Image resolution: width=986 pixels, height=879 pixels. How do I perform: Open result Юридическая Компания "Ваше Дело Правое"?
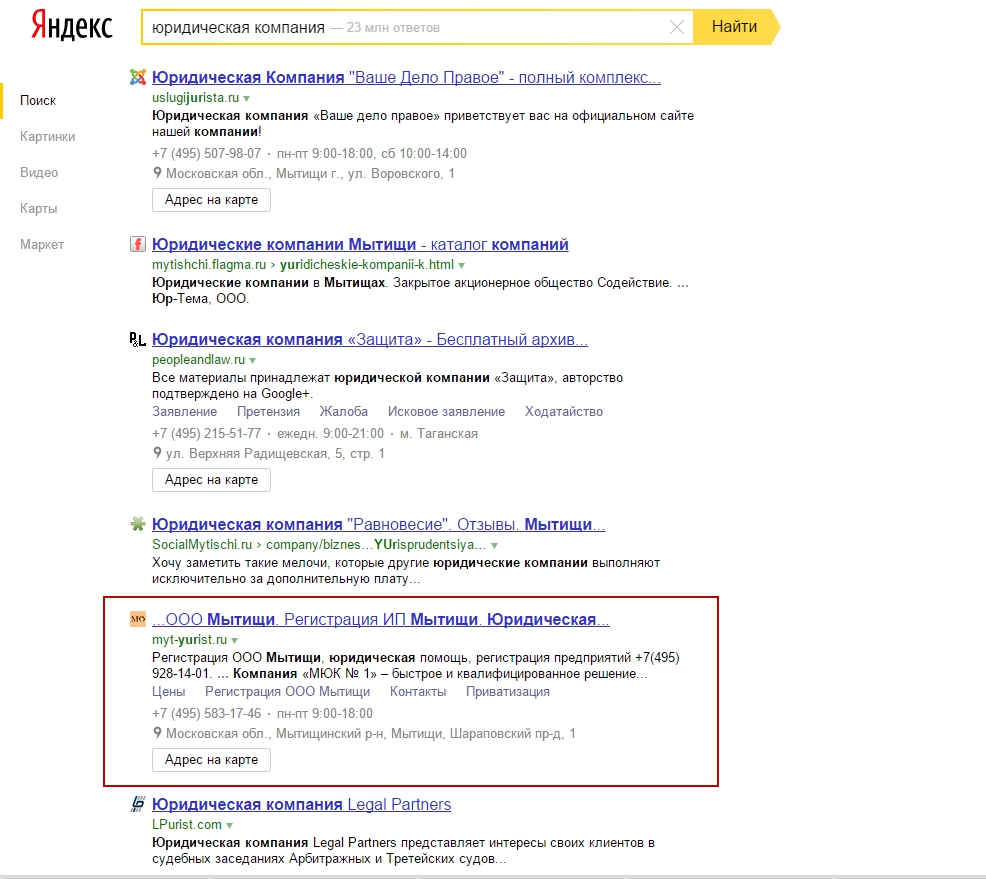406,77
